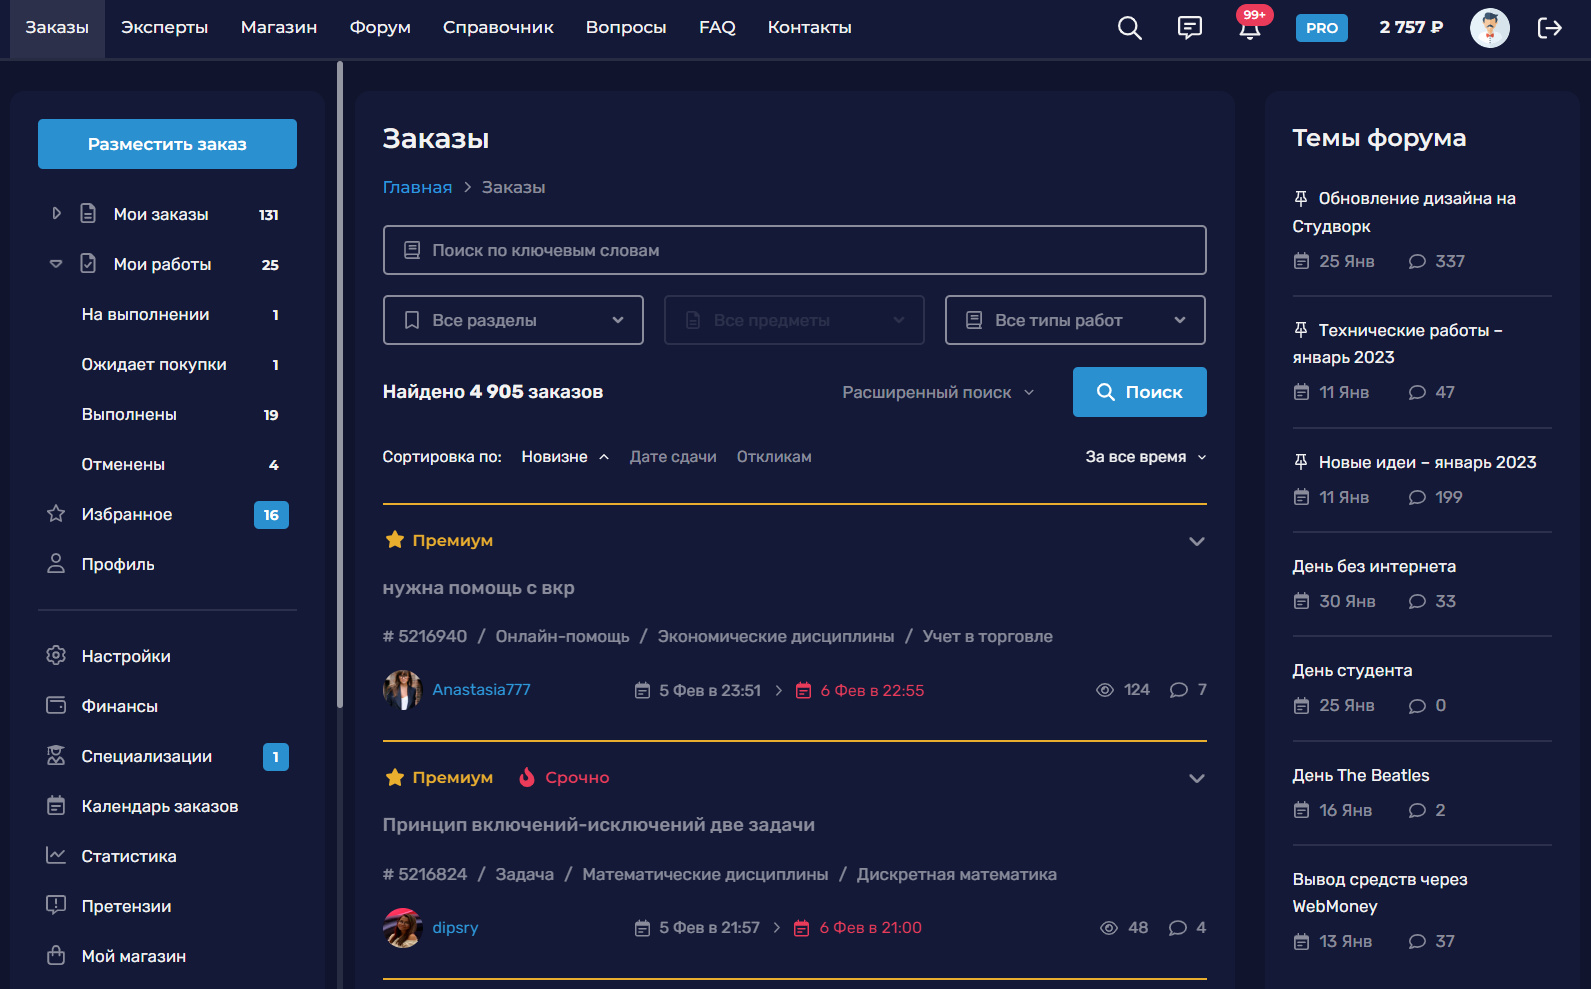Click the Статистика chart icon
The height and width of the screenshot is (989, 1591).
(56, 856)
